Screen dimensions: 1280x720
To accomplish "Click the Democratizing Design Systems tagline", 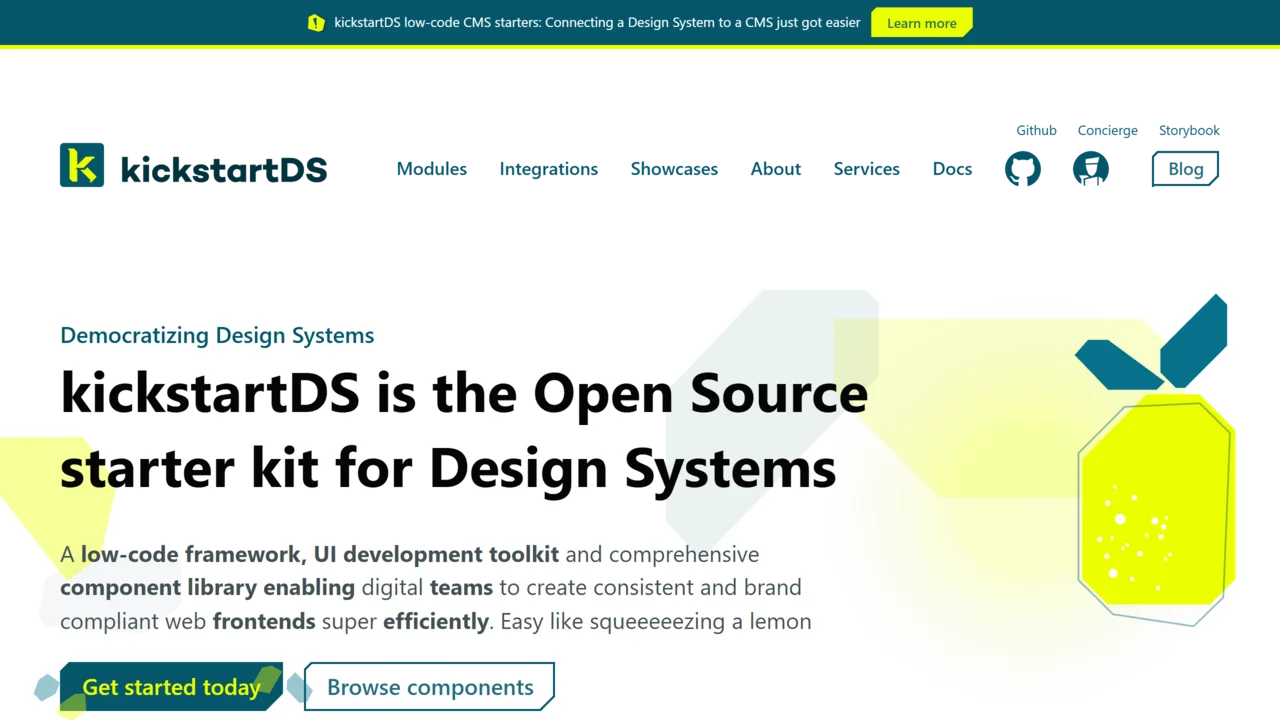I will [x=217, y=335].
